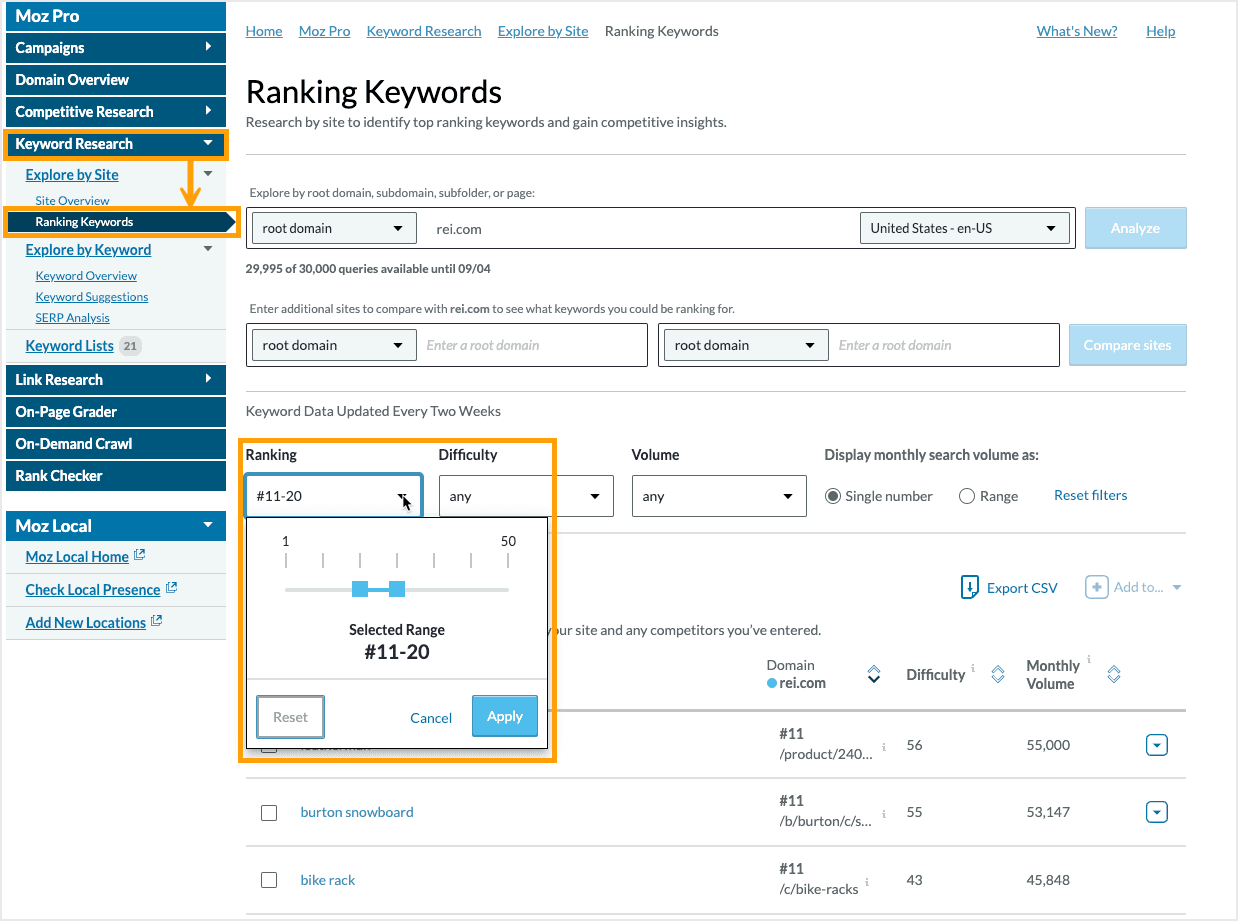Image resolution: width=1238 pixels, height=921 pixels.
Task: Check the burton snowboard checkbox
Action: (269, 813)
